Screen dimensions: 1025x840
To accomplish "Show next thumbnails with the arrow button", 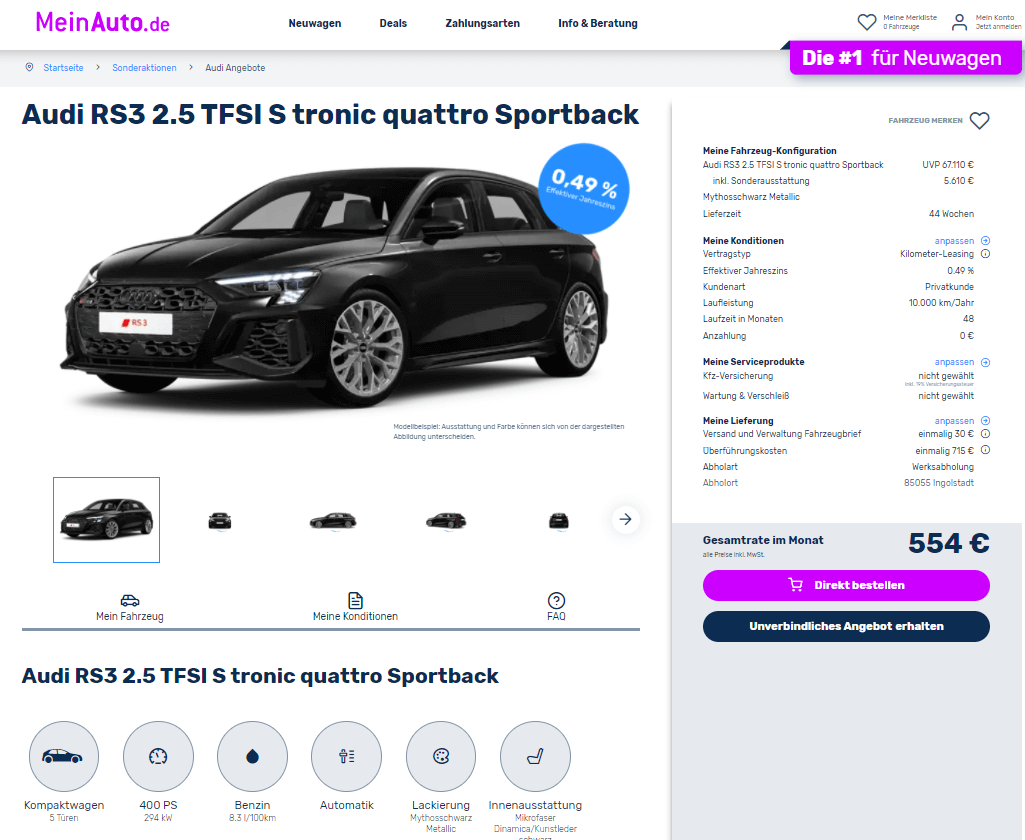I will [x=626, y=519].
